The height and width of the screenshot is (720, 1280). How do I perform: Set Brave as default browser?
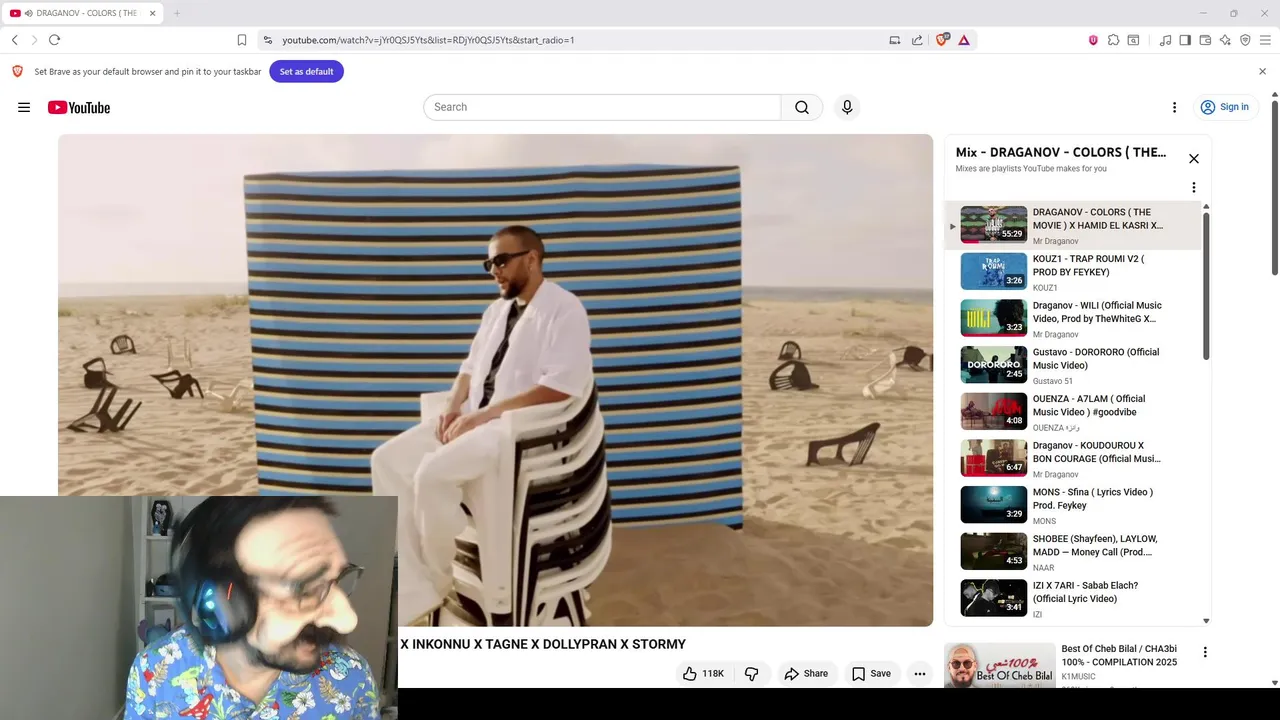click(x=306, y=72)
